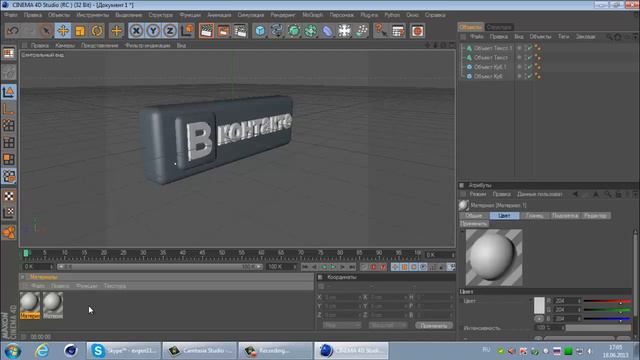640x360 pixels.
Task: Click the white color swatch in Цвет
Action: [x=539, y=305]
